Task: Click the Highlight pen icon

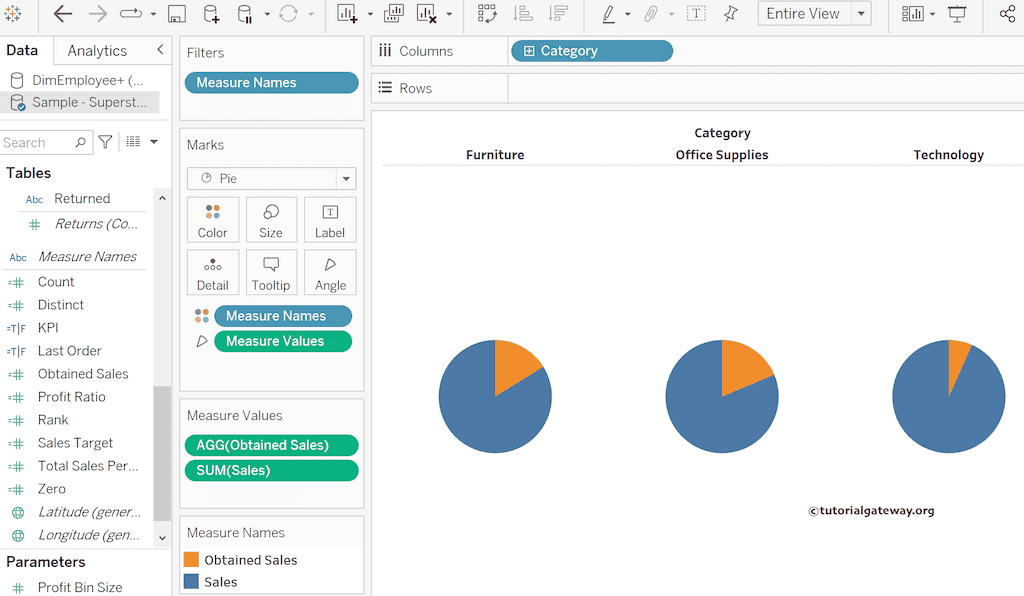Action: [x=609, y=14]
